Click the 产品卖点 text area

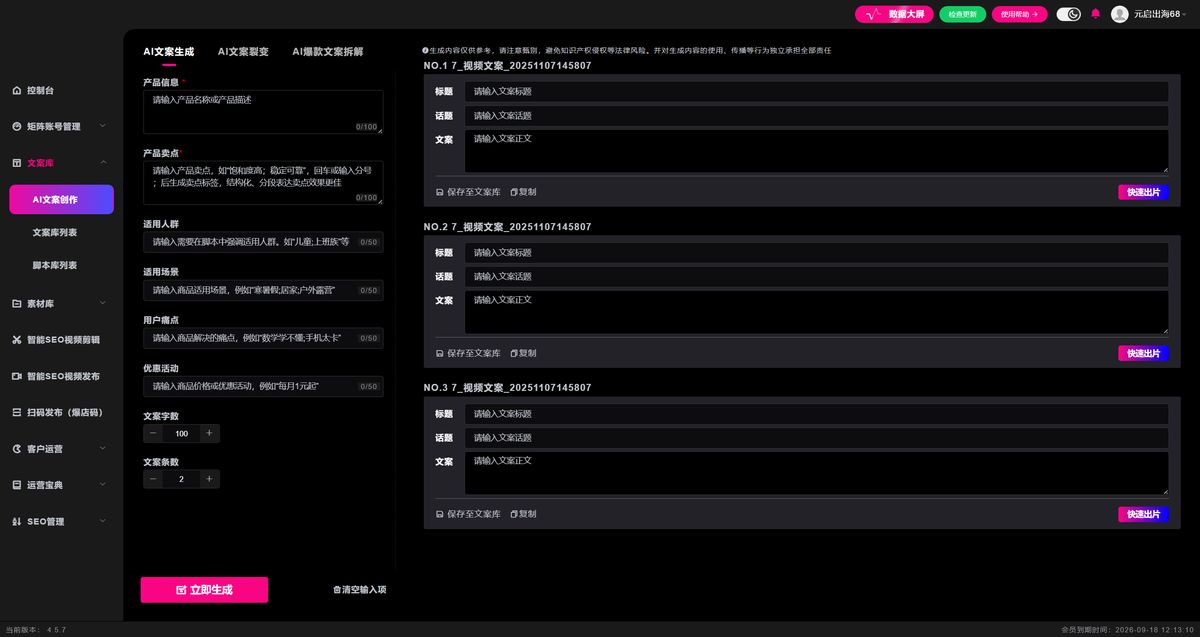click(263, 183)
